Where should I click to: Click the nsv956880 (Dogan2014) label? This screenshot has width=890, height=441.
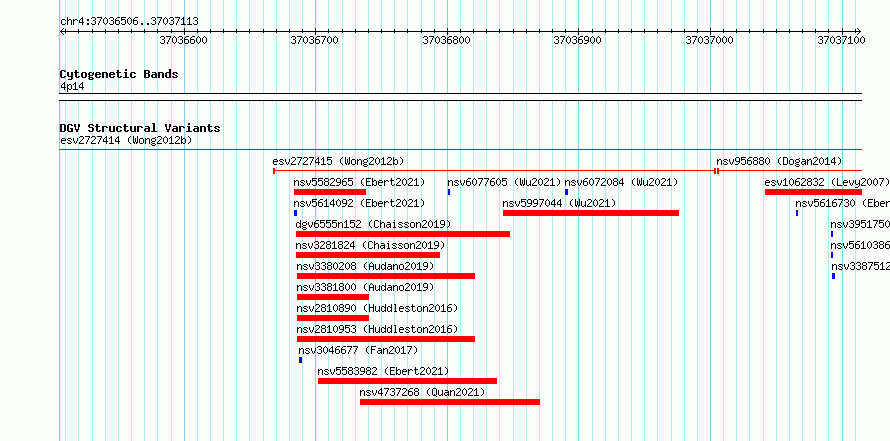coord(779,161)
